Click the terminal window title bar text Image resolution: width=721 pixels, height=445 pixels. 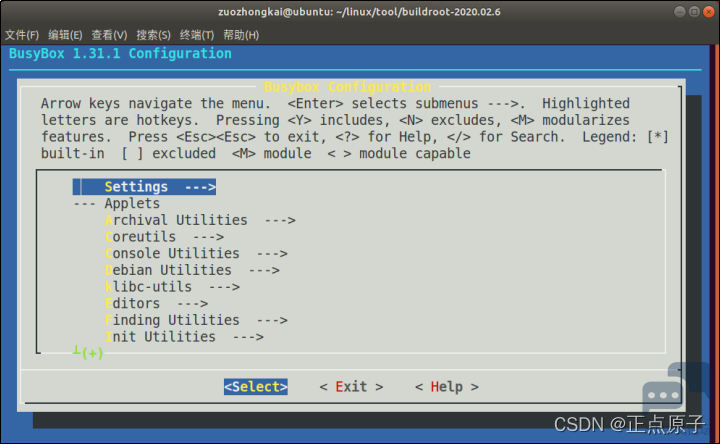(x=359, y=12)
